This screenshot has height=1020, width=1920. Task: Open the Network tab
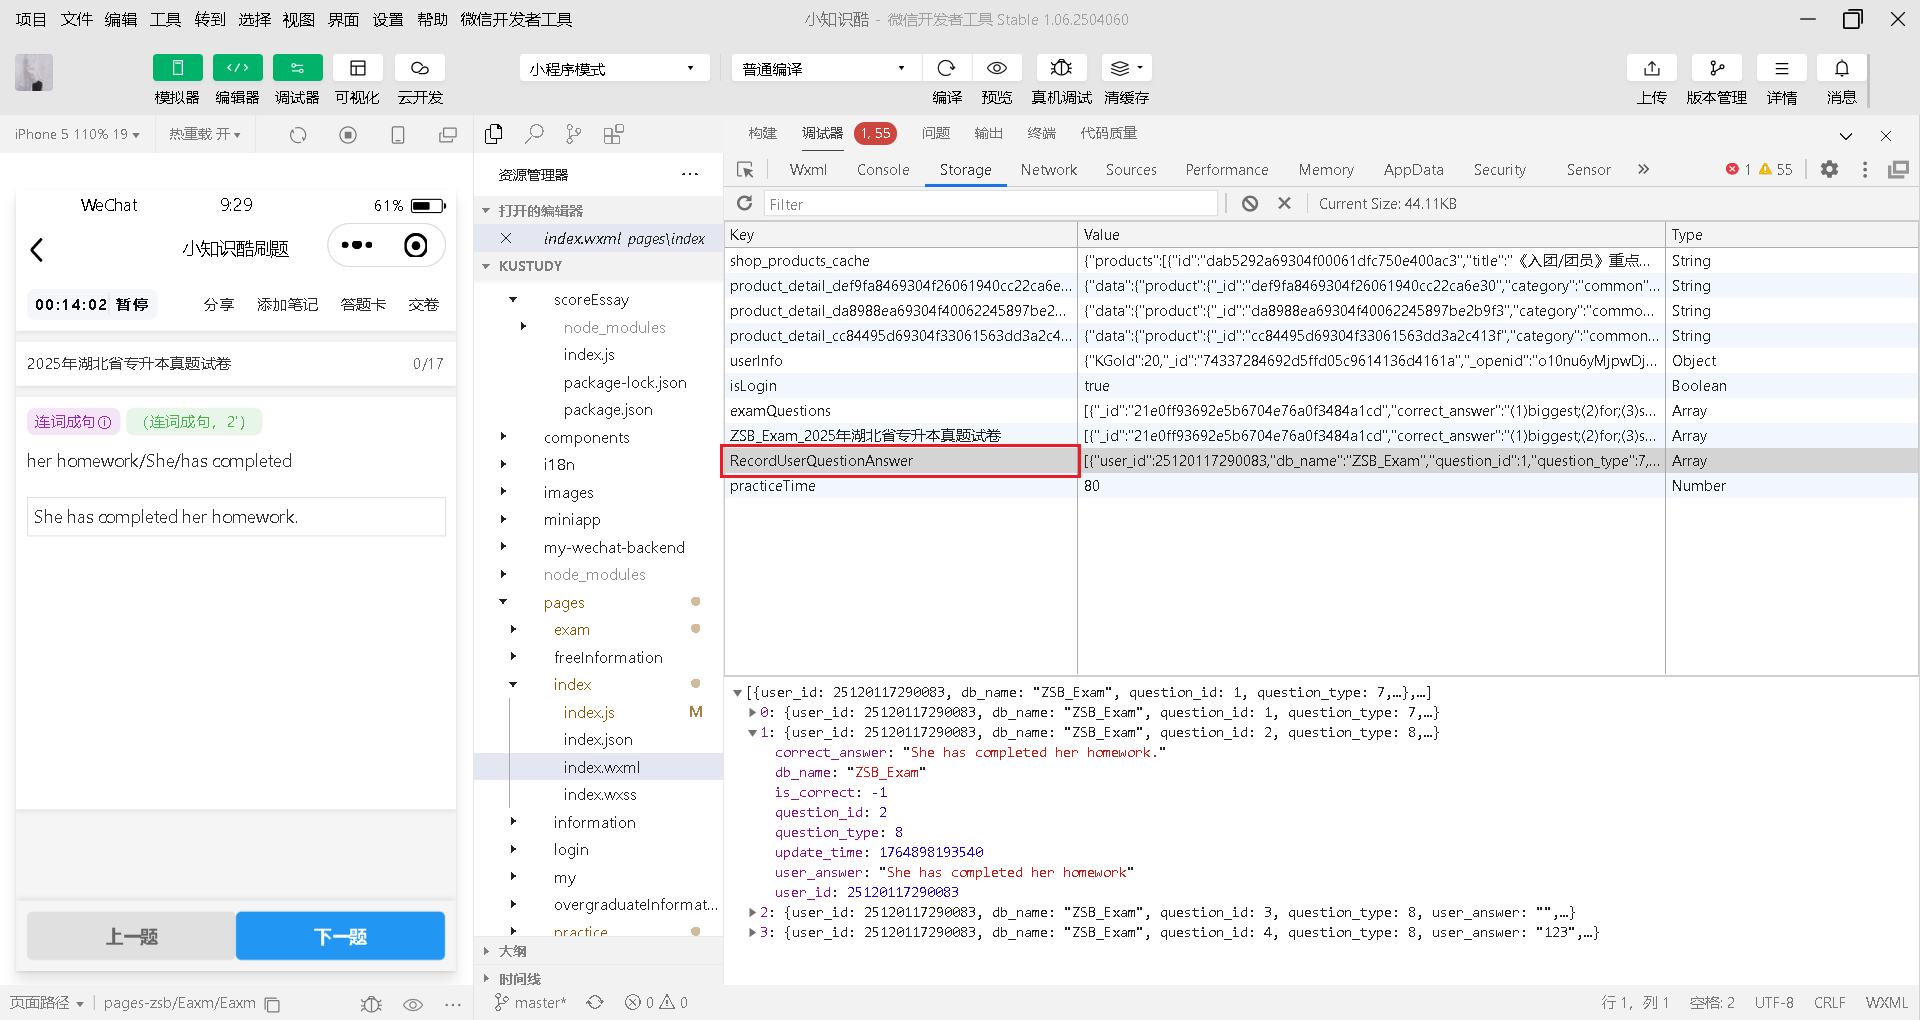pos(1048,170)
